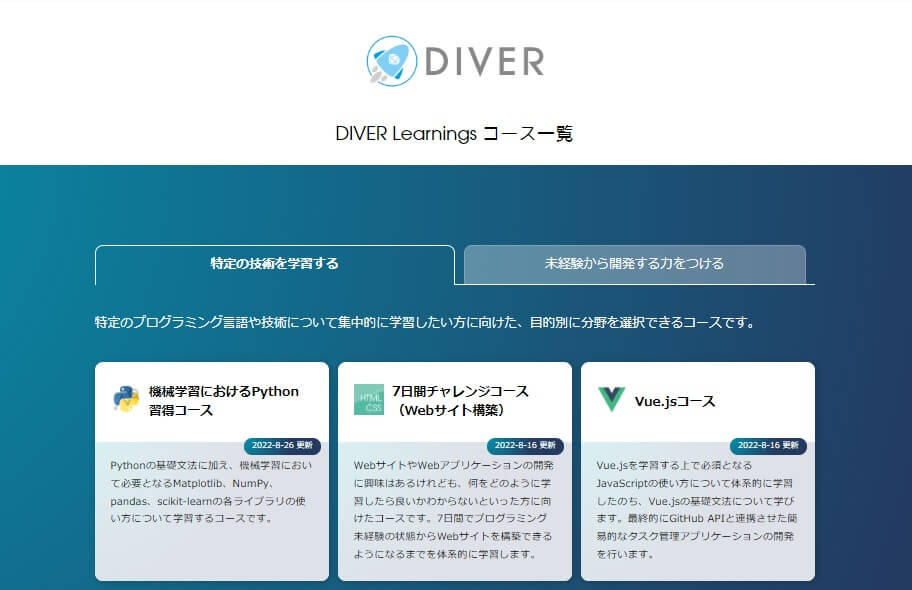Click the 2022-8-16 更新 badge on Web course
Image resolution: width=912 pixels, height=590 pixels.
coord(525,446)
